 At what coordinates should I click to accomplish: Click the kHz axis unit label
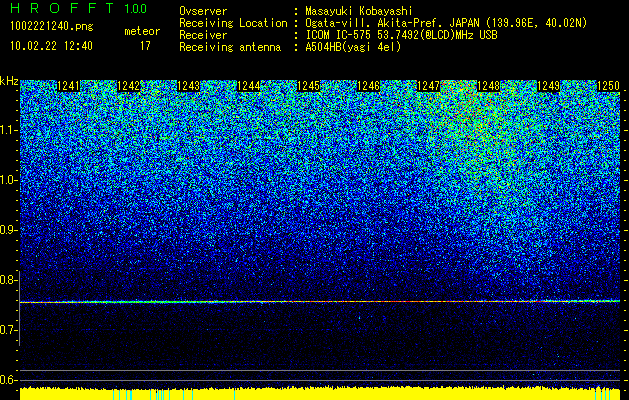9,81
